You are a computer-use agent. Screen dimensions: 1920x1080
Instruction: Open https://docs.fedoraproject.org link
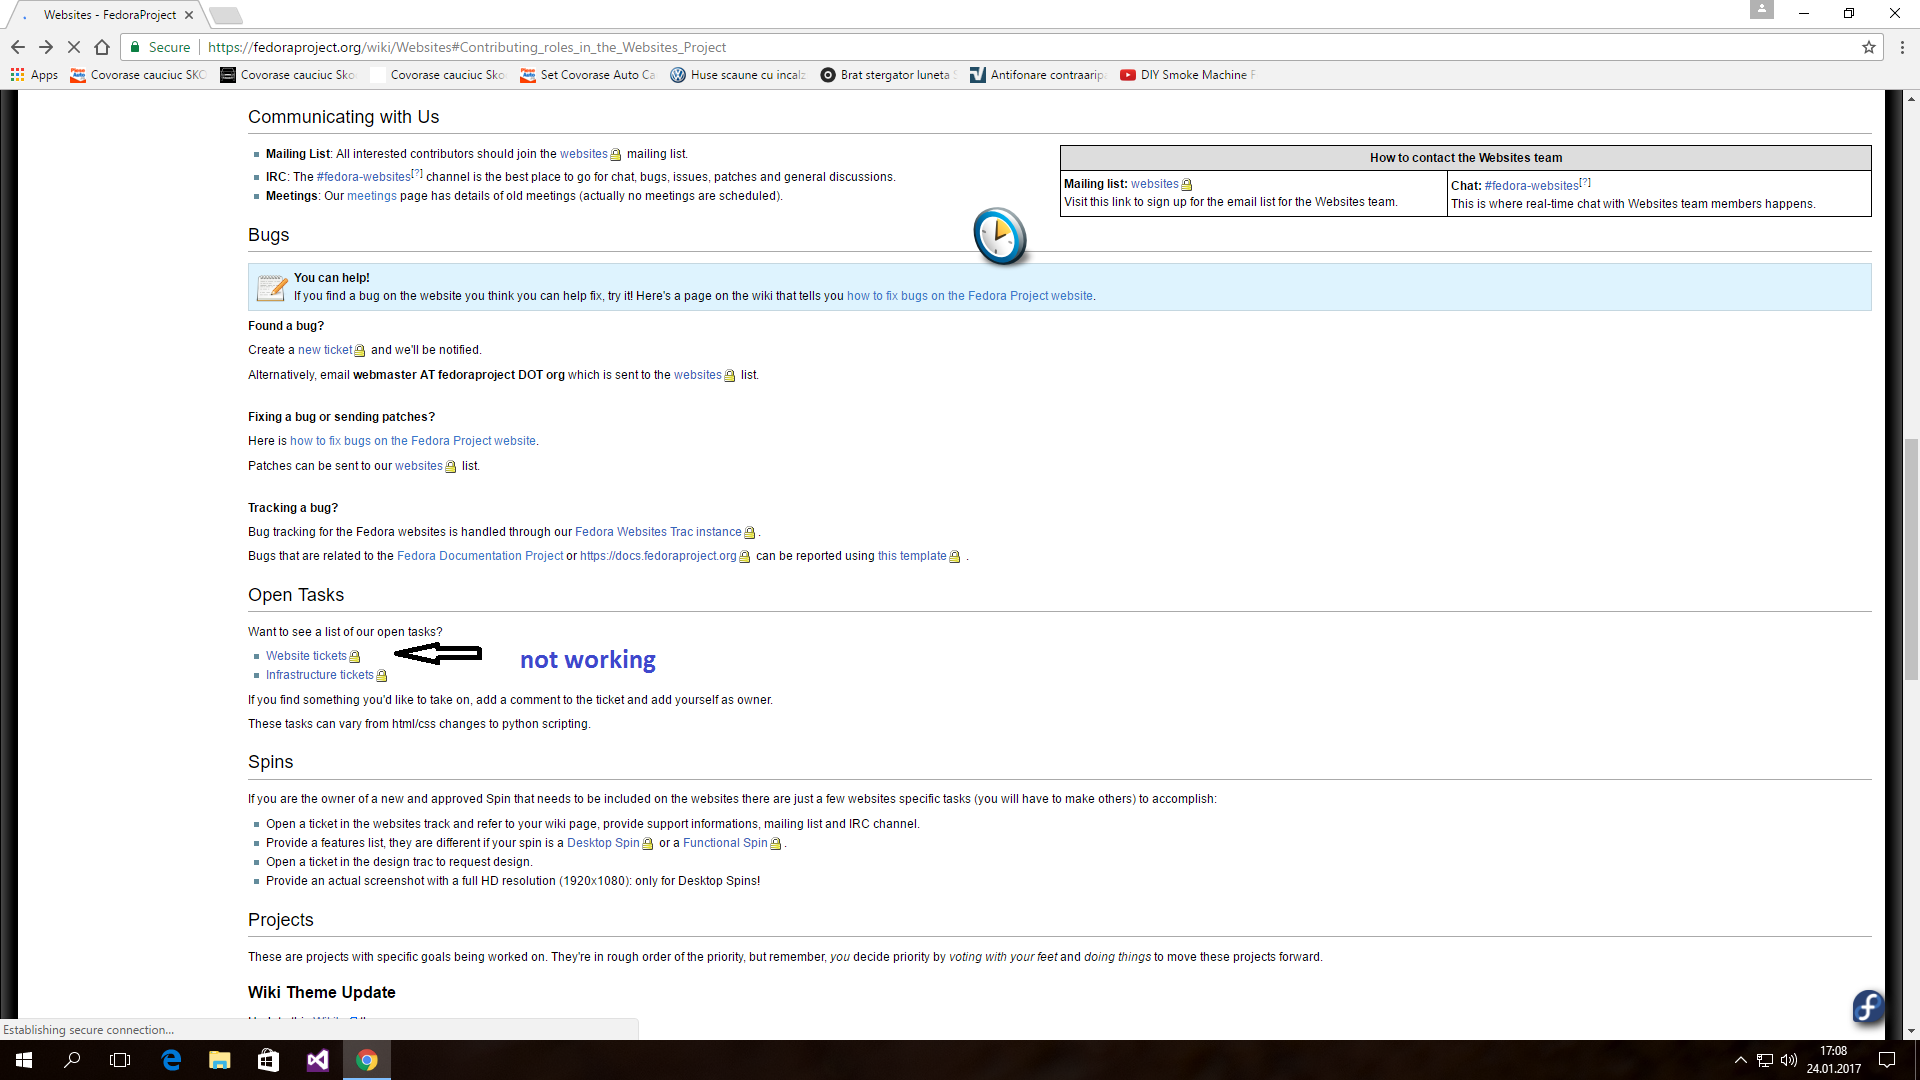point(658,556)
